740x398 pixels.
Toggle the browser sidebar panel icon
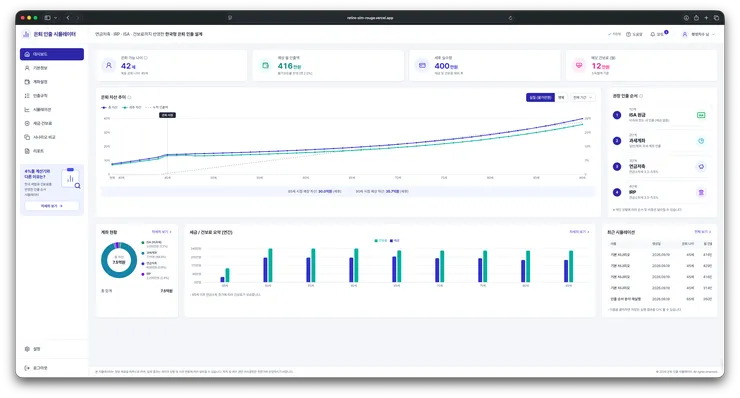click(48, 18)
